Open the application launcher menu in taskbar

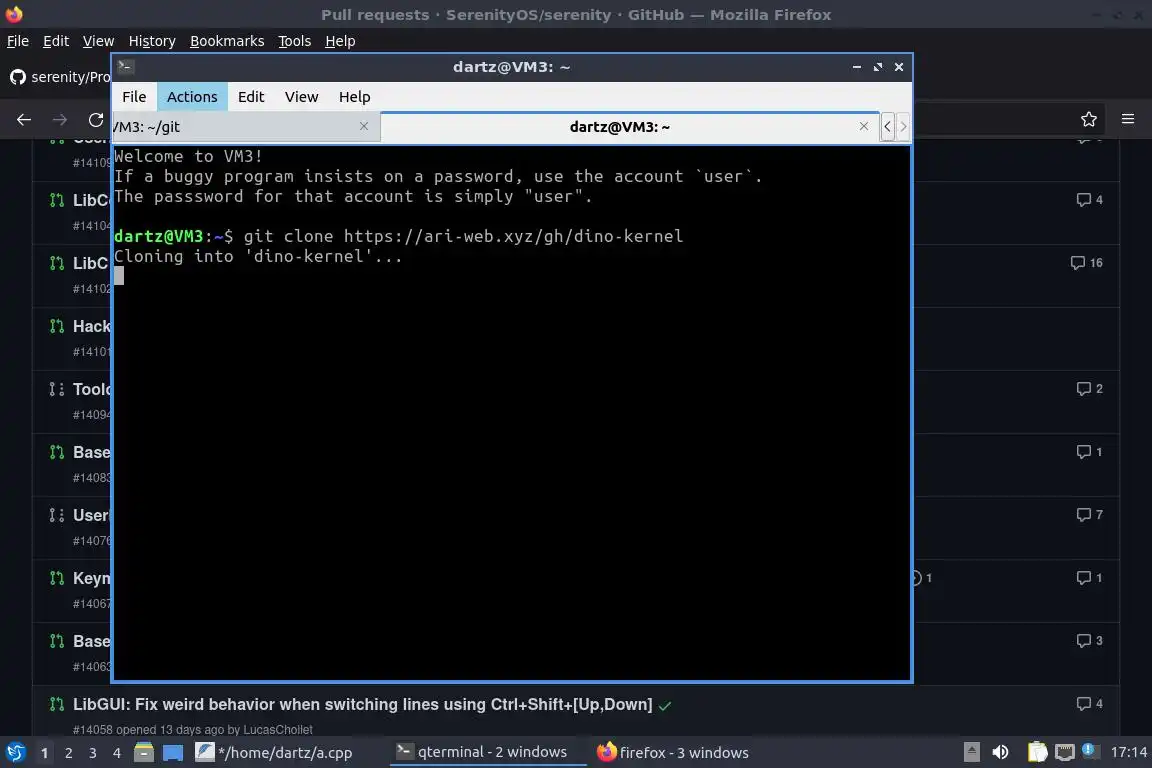click(x=15, y=753)
